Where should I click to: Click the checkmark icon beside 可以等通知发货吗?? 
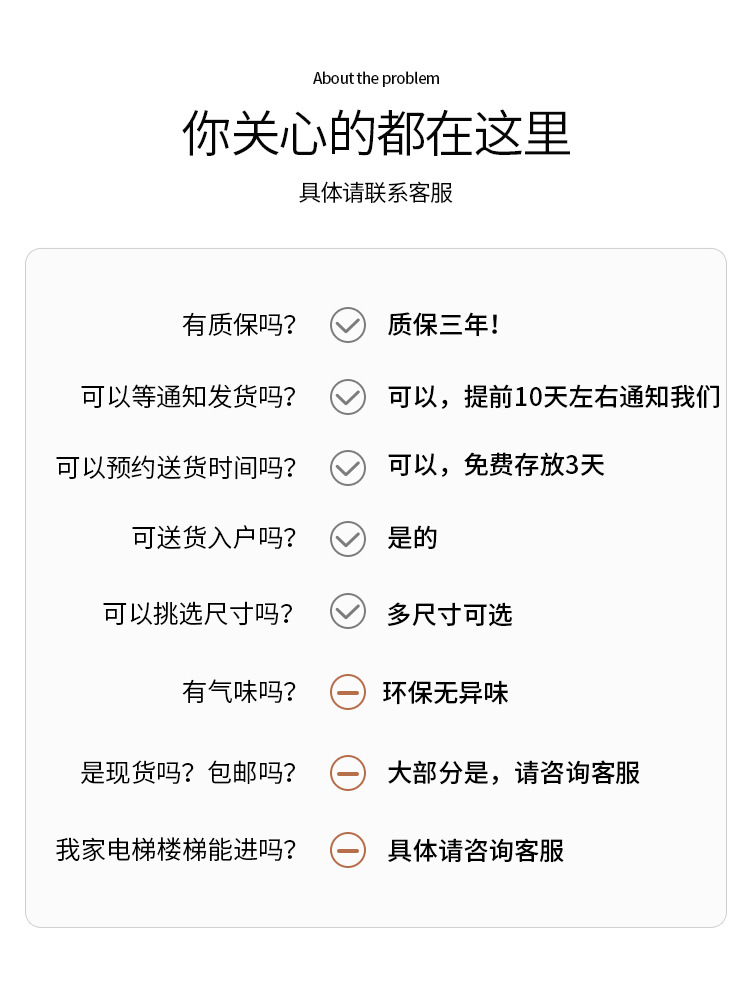[x=348, y=397]
